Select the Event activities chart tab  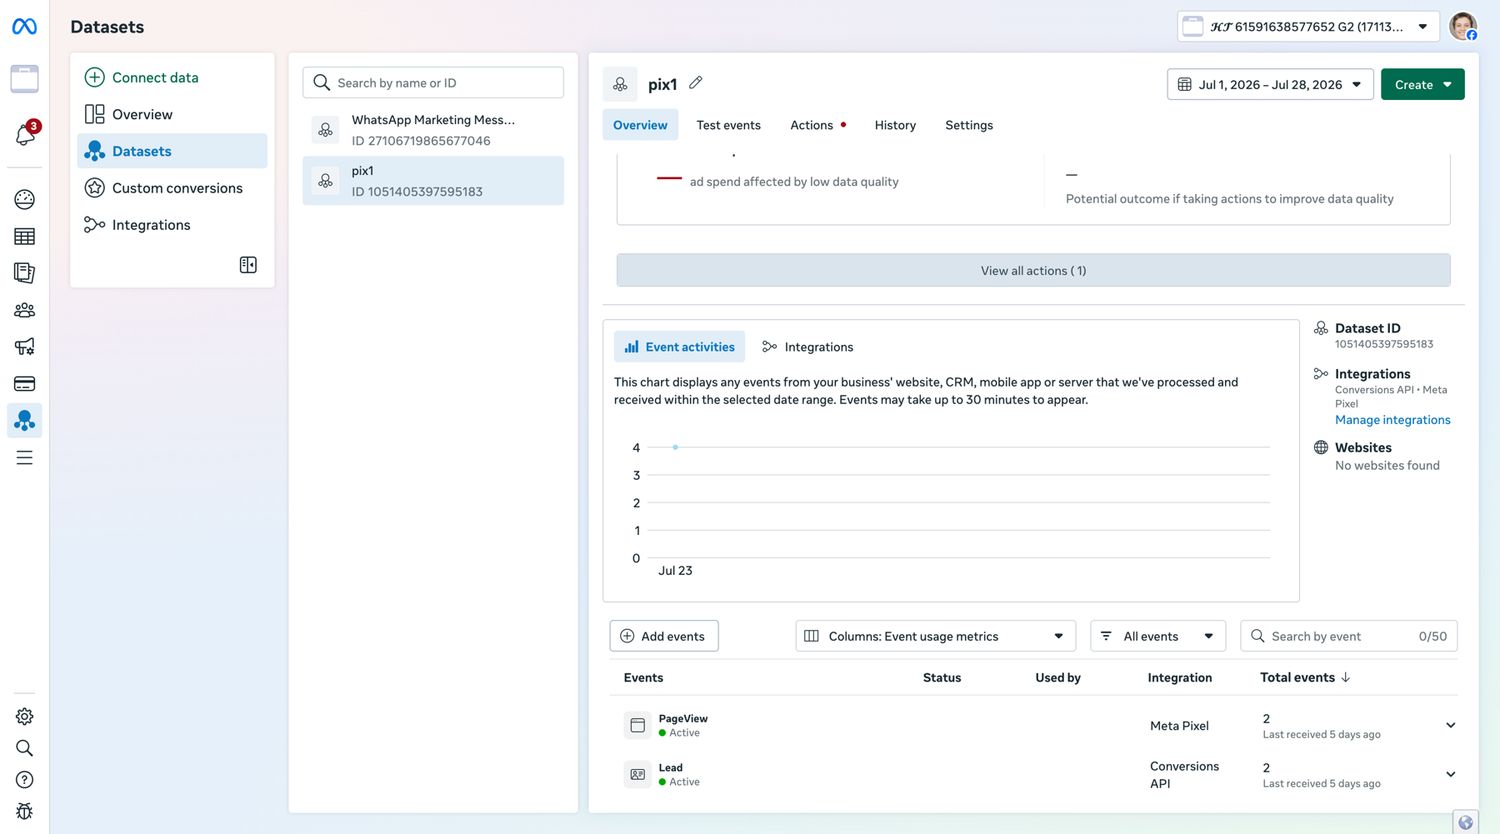pos(679,347)
